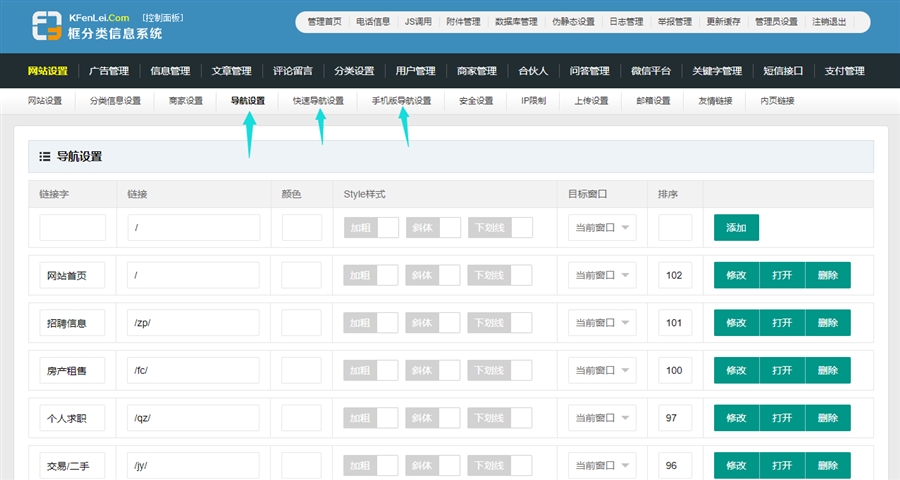The image size is (900, 480).
Task: Toggle 加粗 bold switch for 网站首页 row
Action: [x=371, y=275]
